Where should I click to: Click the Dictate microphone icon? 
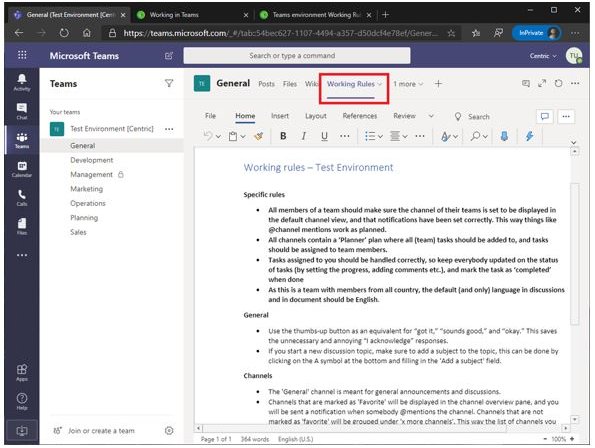coord(504,136)
